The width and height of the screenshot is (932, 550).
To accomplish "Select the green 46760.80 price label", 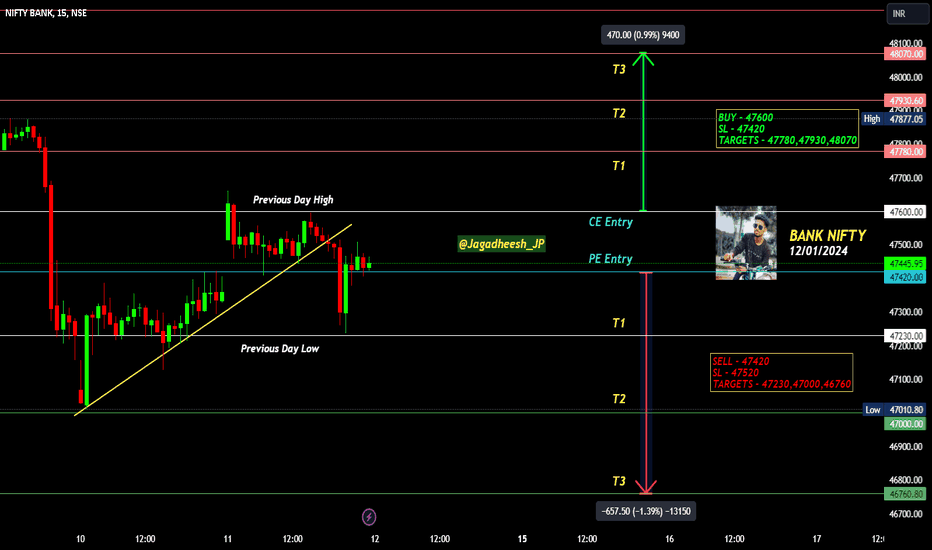I will (905, 494).
